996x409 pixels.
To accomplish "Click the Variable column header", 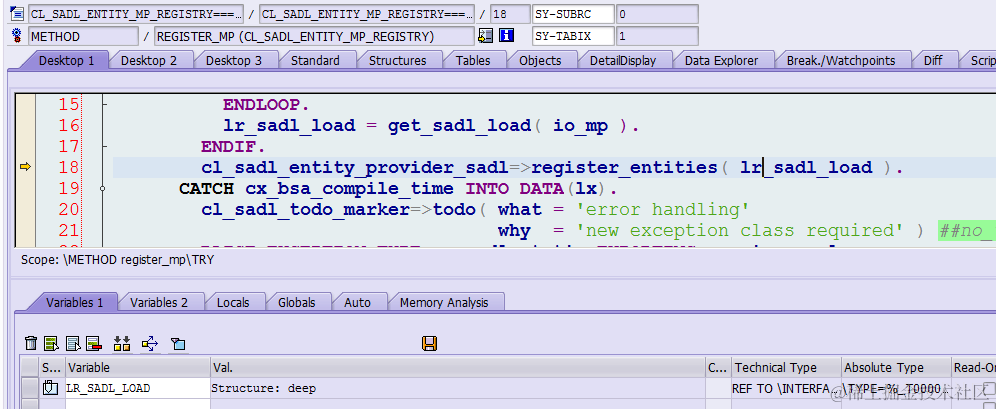I will pos(138,367).
